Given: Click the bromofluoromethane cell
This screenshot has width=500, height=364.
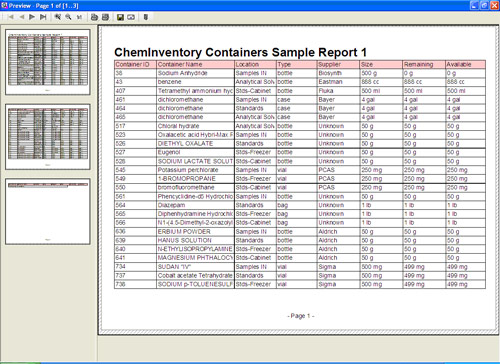Looking at the screenshot, I should 195,187.
